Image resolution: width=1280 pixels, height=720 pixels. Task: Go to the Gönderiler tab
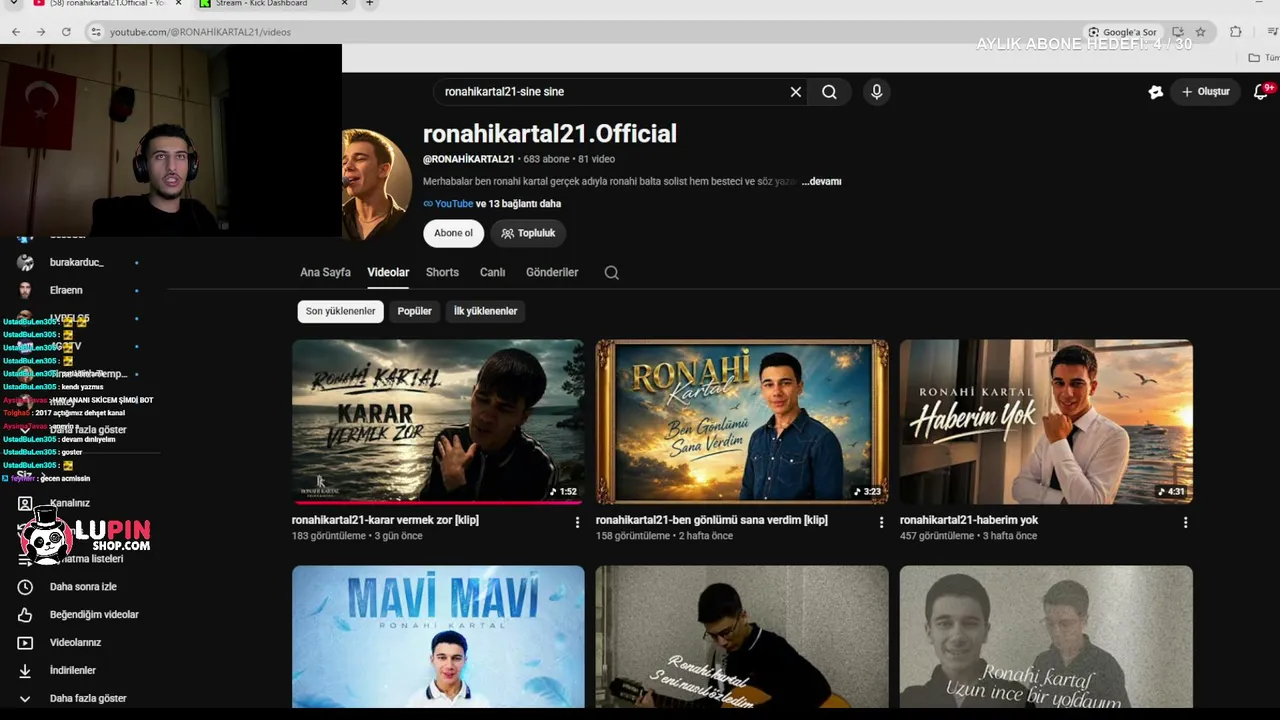[552, 272]
